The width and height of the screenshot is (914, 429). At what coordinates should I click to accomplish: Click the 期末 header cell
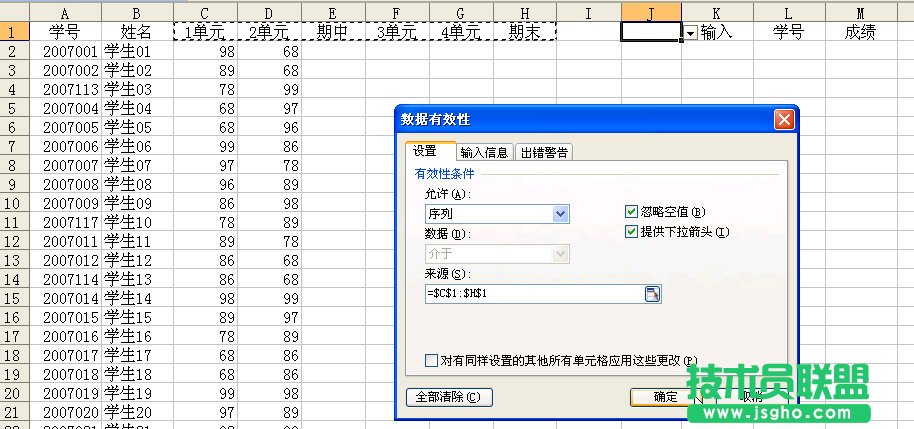(525, 32)
